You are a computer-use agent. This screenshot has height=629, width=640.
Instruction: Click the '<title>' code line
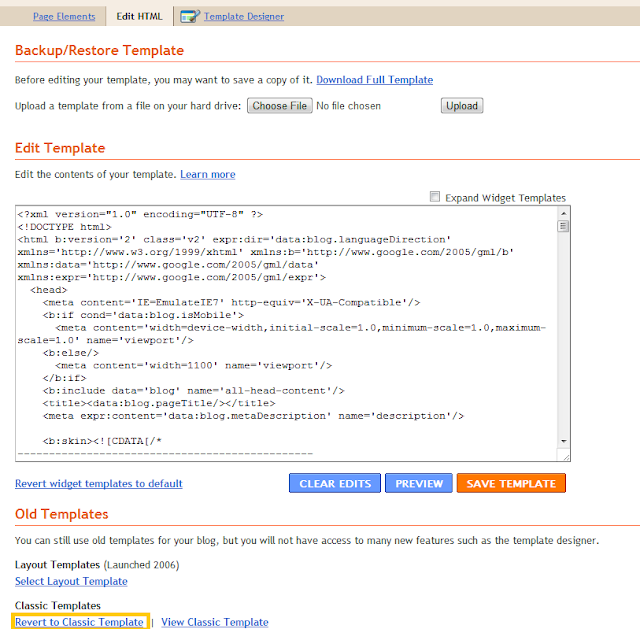(x=159, y=403)
